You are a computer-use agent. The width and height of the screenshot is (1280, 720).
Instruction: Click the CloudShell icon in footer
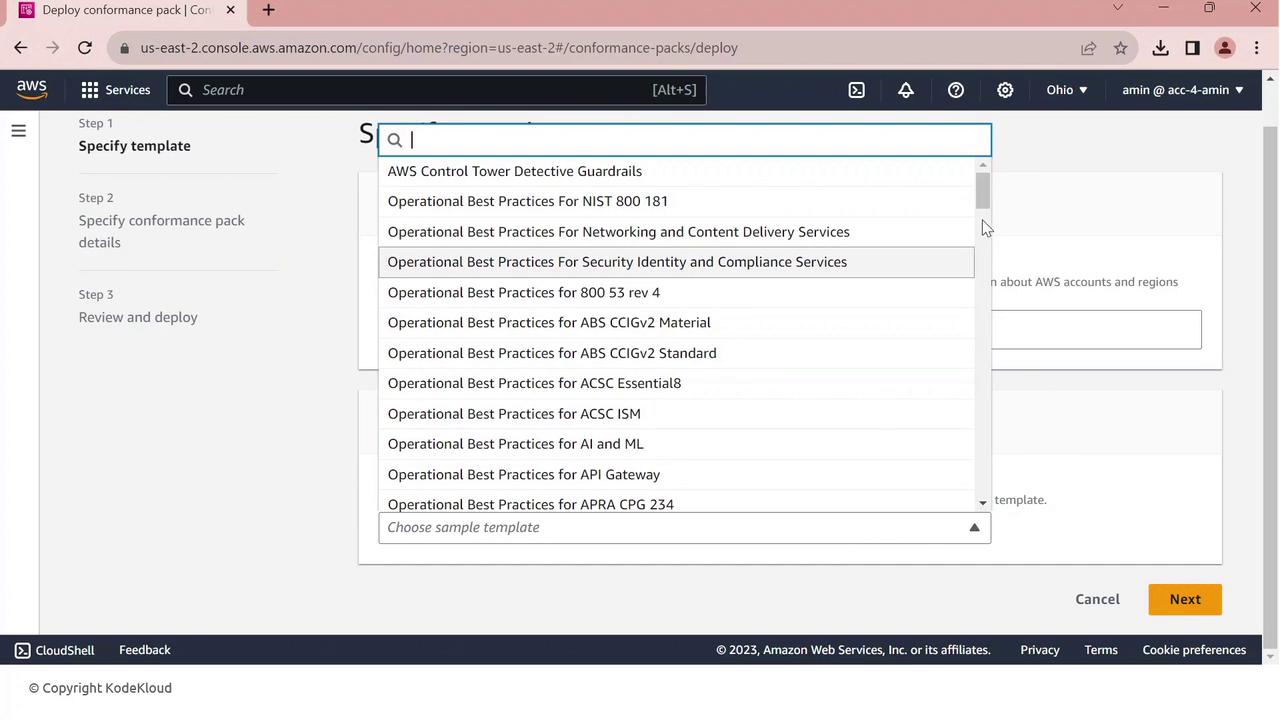(22, 650)
